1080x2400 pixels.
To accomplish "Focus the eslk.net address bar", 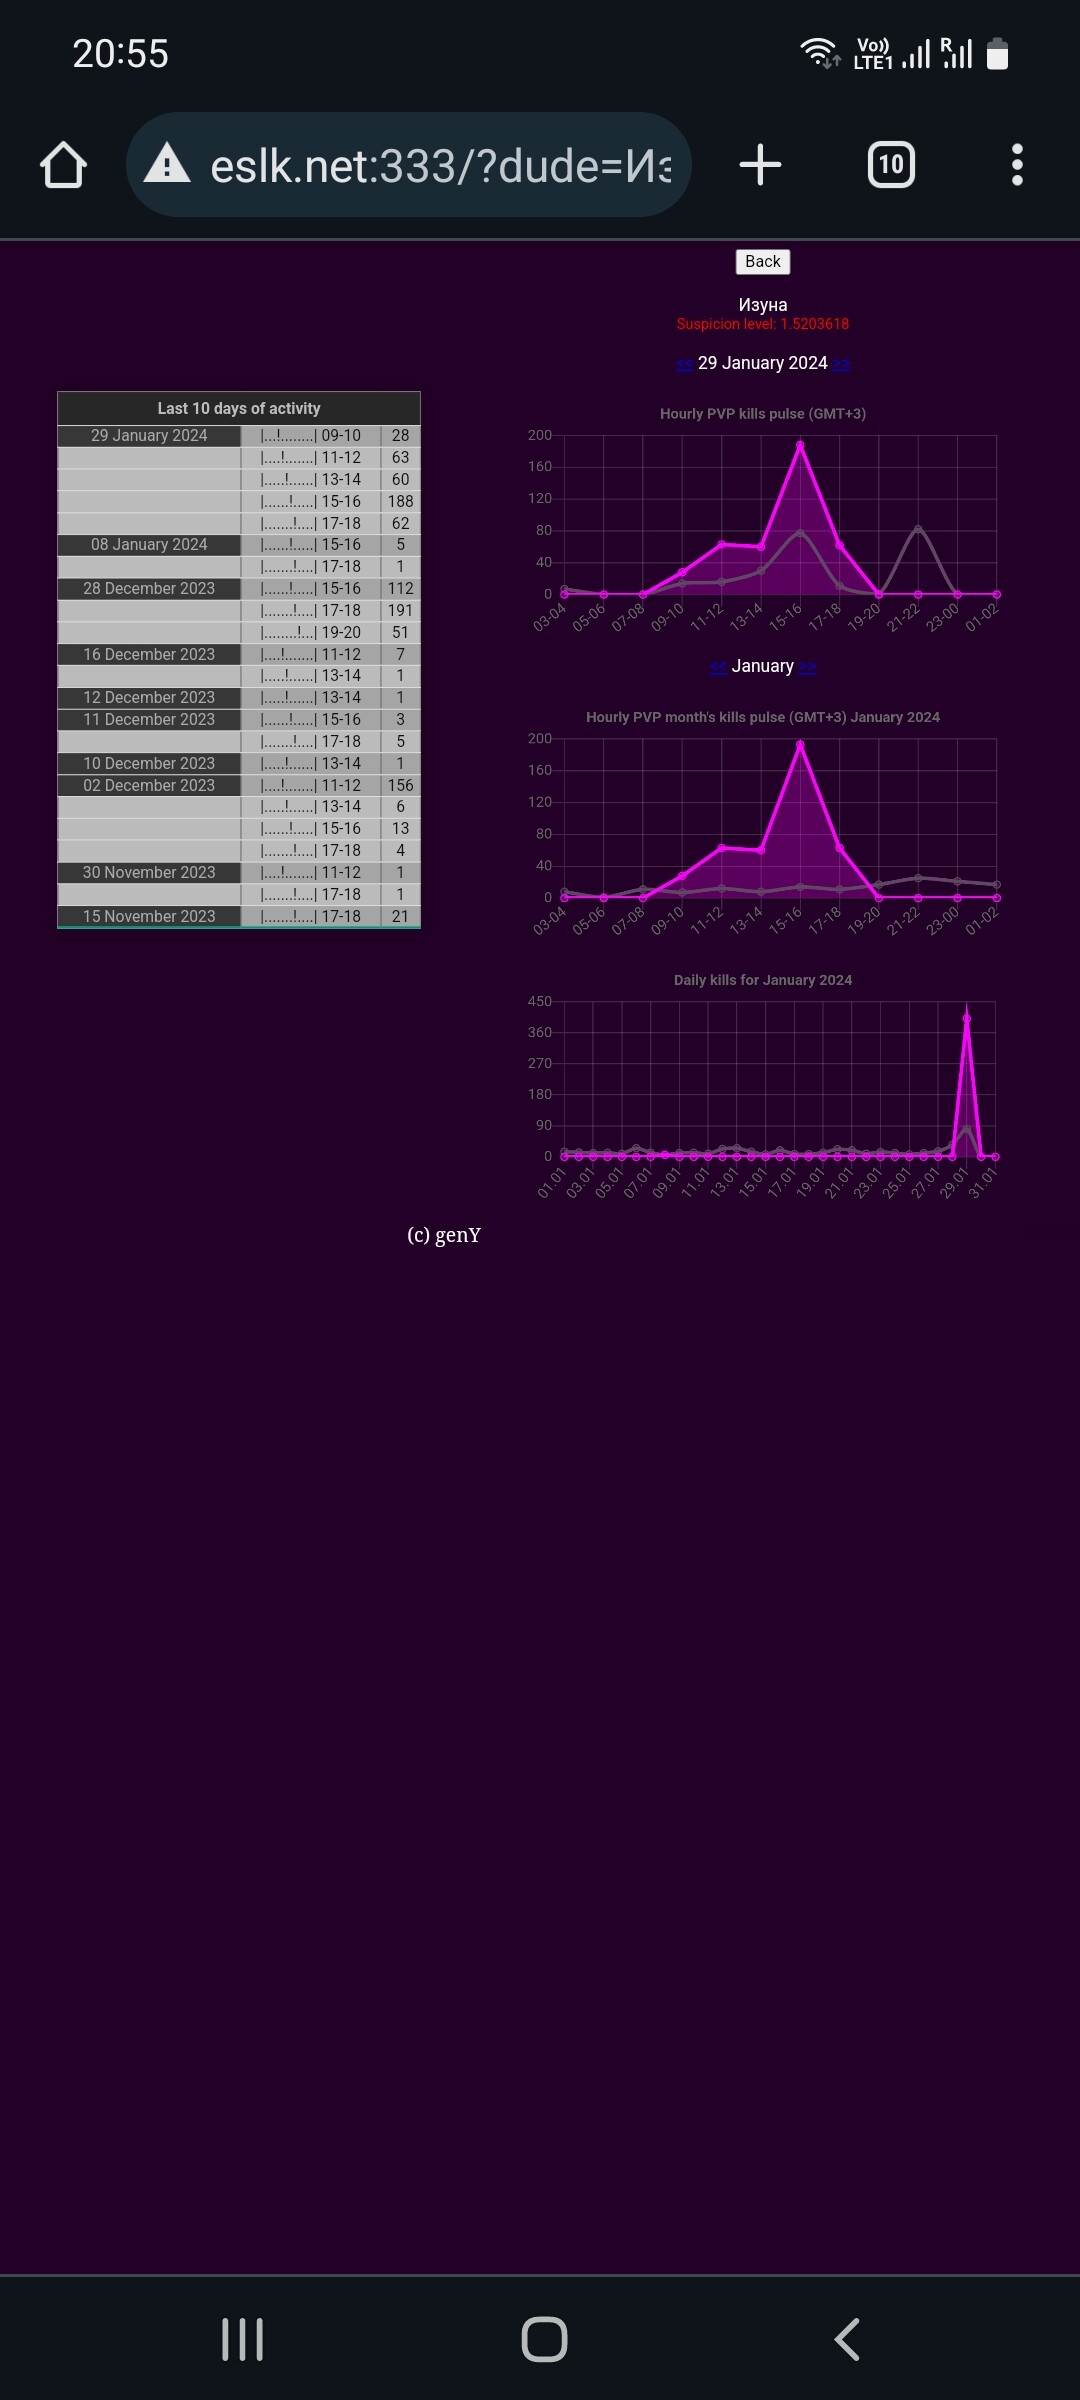I will point(440,165).
